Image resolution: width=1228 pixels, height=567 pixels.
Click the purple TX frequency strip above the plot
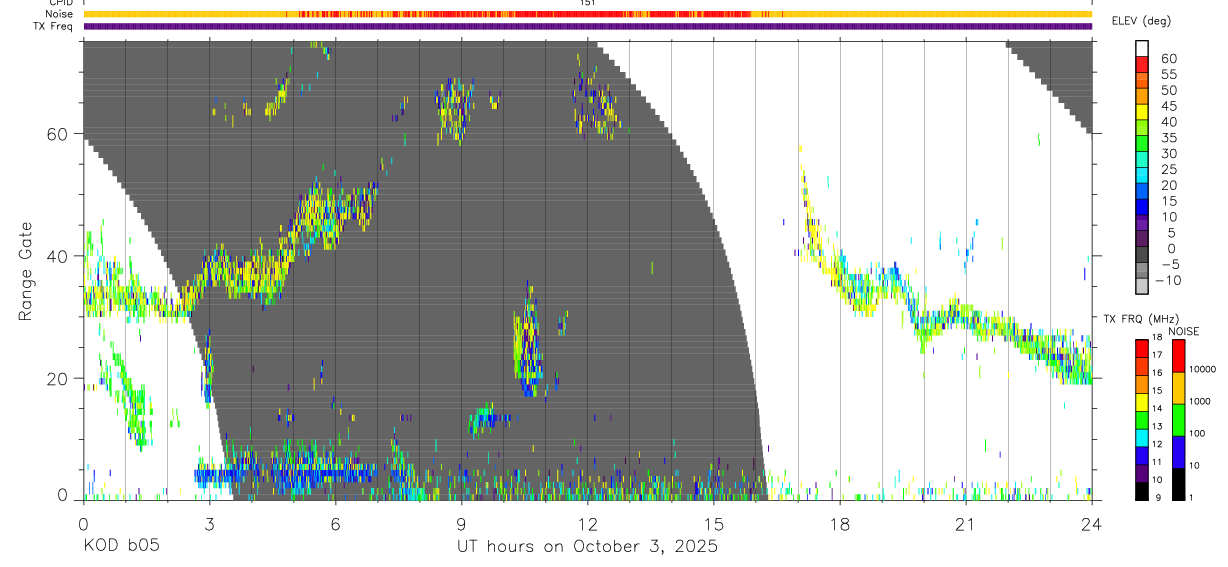[x=587, y=26]
